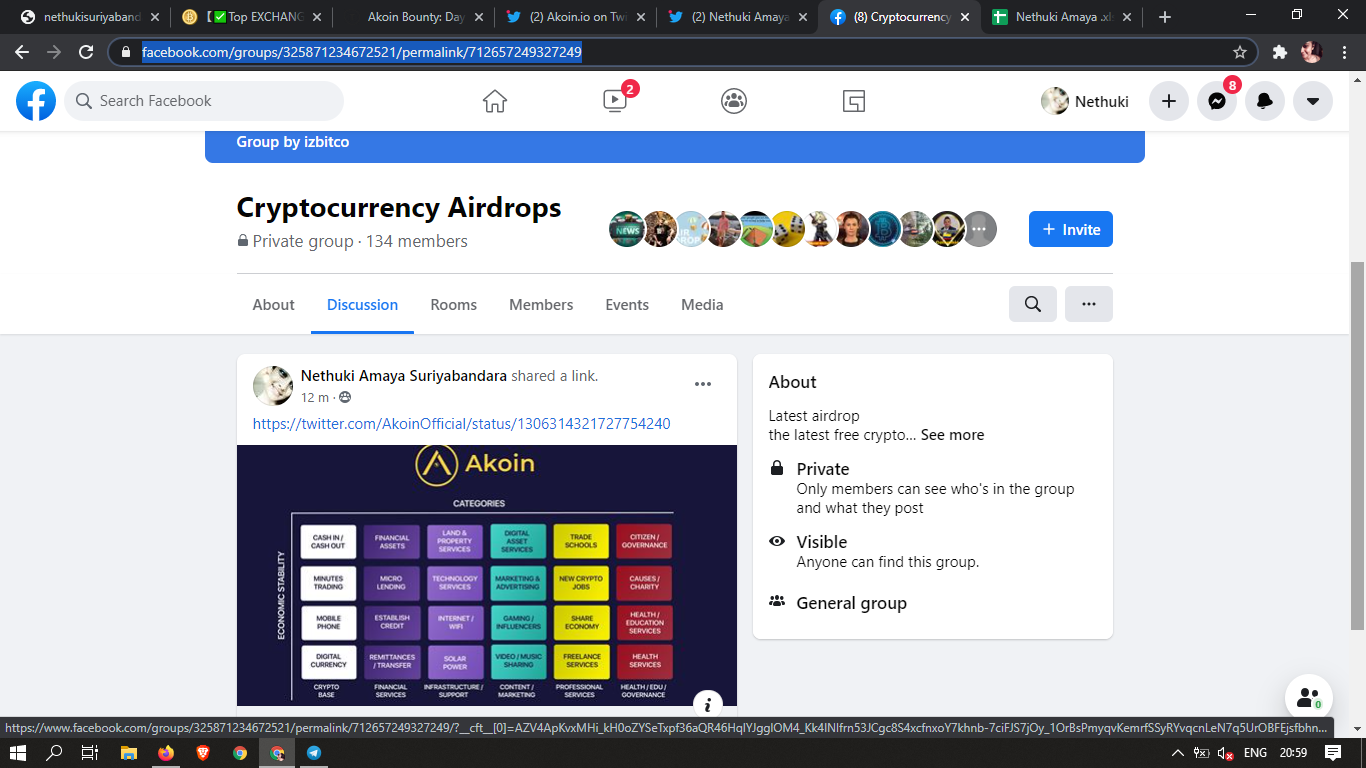Screen dimensions: 1366x768
Task: Expand the Account dropdown arrow
Action: [x=1313, y=101]
